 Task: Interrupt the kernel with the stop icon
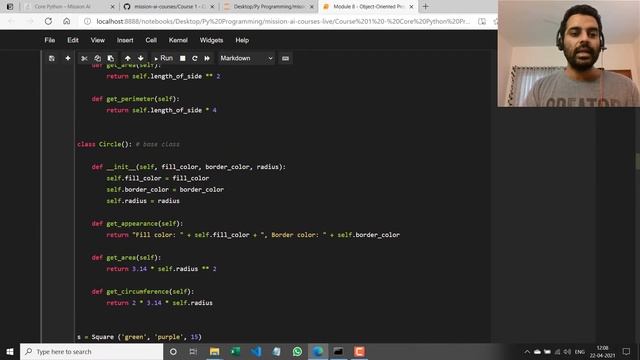pyautogui.click(x=183, y=58)
